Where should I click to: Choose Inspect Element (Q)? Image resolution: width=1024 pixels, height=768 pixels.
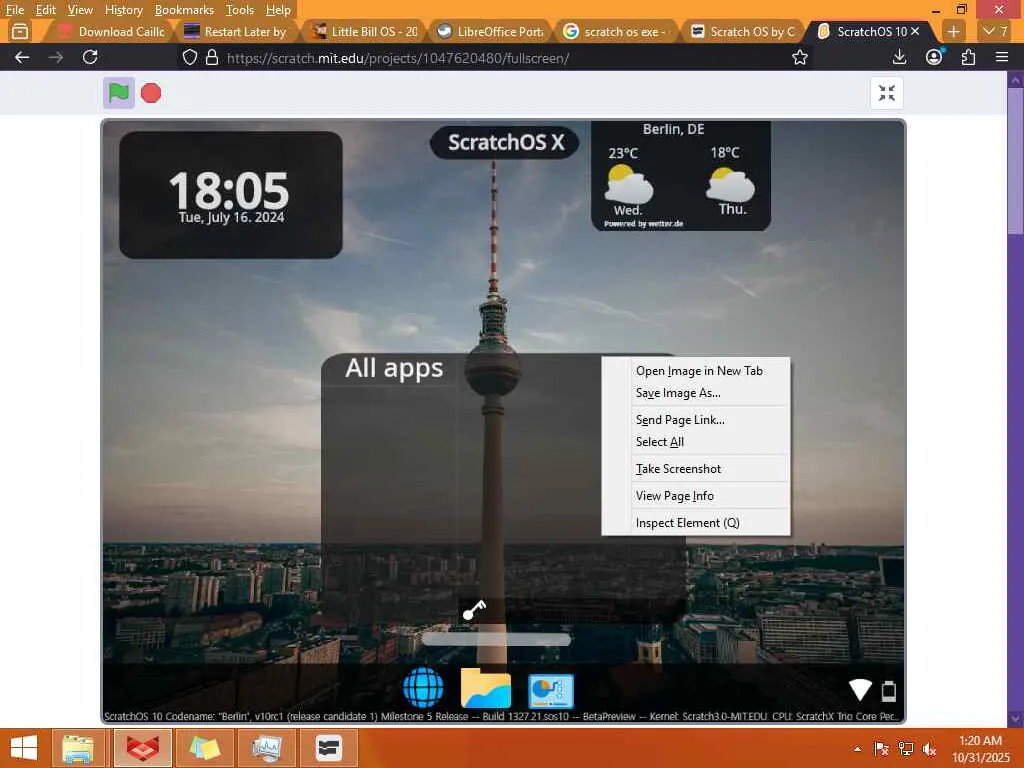click(x=696, y=522)
